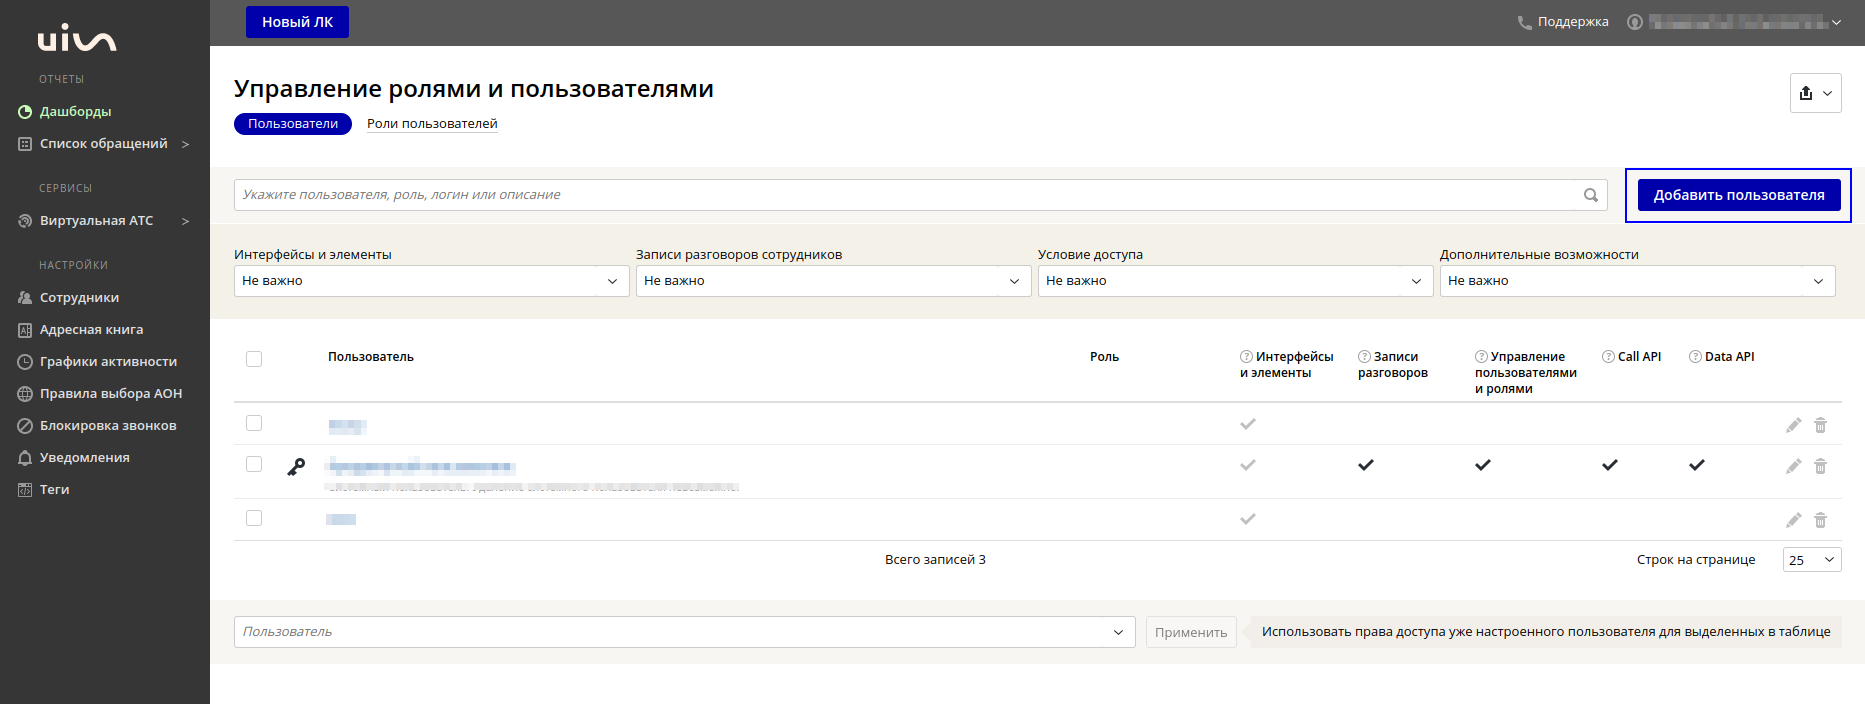Click the Добавить пользователя button
Screen dimensions: 1865x704
[x=1738, y=195]
